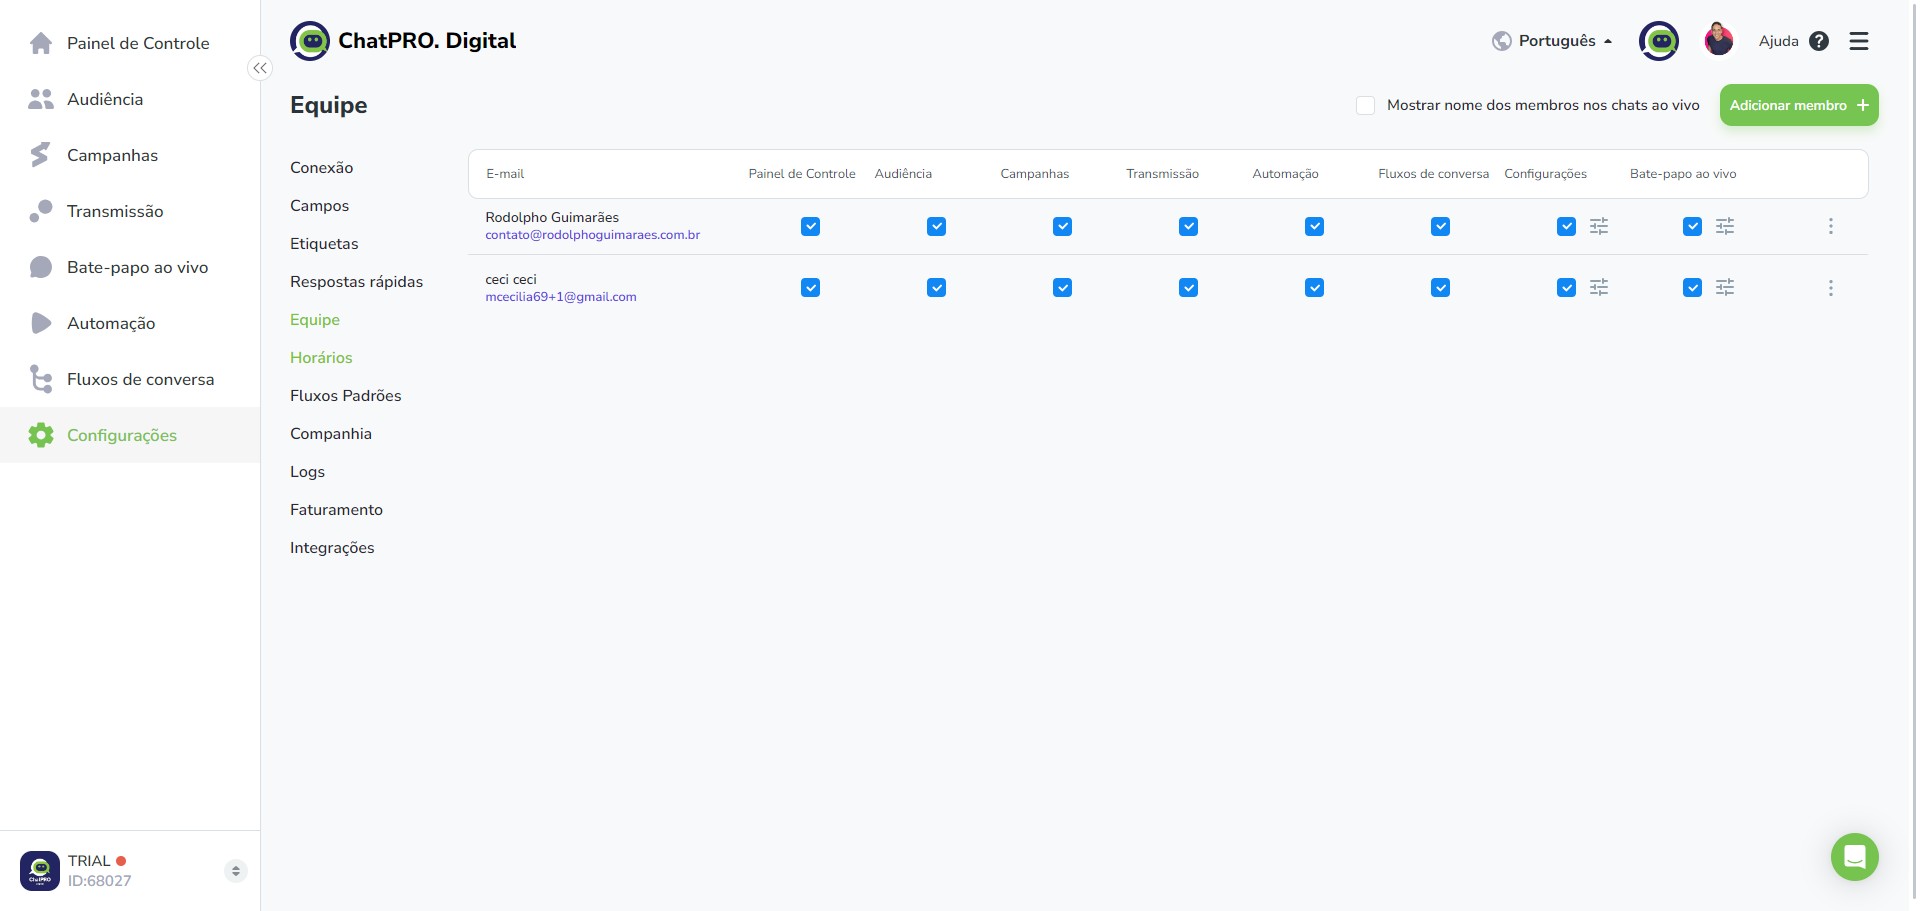This screenshot has width=1920, height=911.
Task: Uncheck Bate-papo ao vivo for ceci ceci
Action: pyautogui.click(x=1693, y=288)
